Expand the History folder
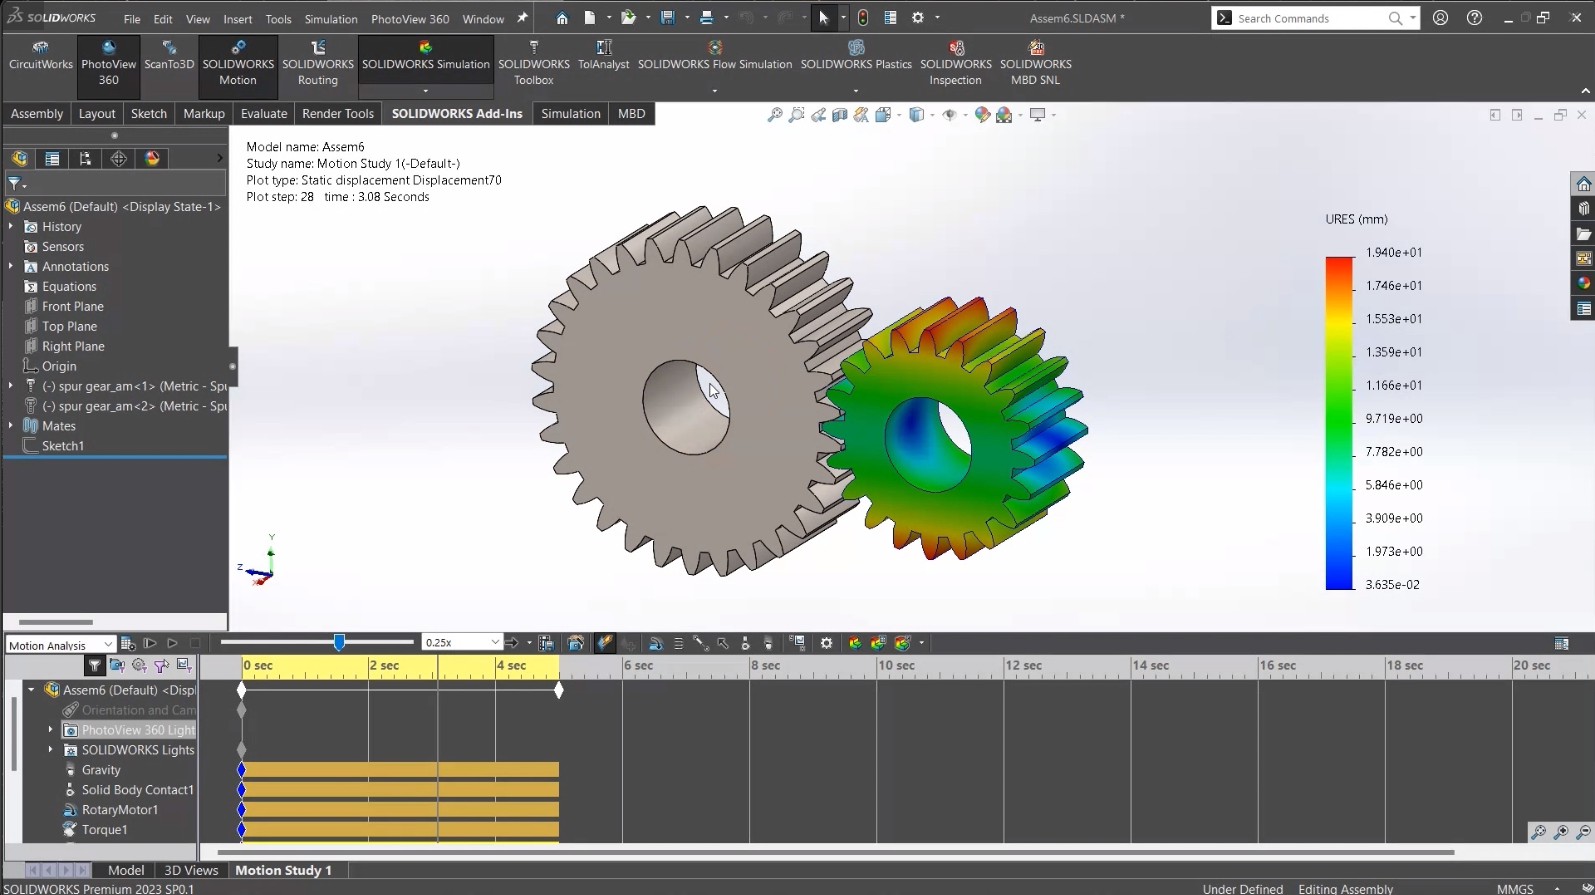Screen dimensions: 1595x895 [11, 227]
